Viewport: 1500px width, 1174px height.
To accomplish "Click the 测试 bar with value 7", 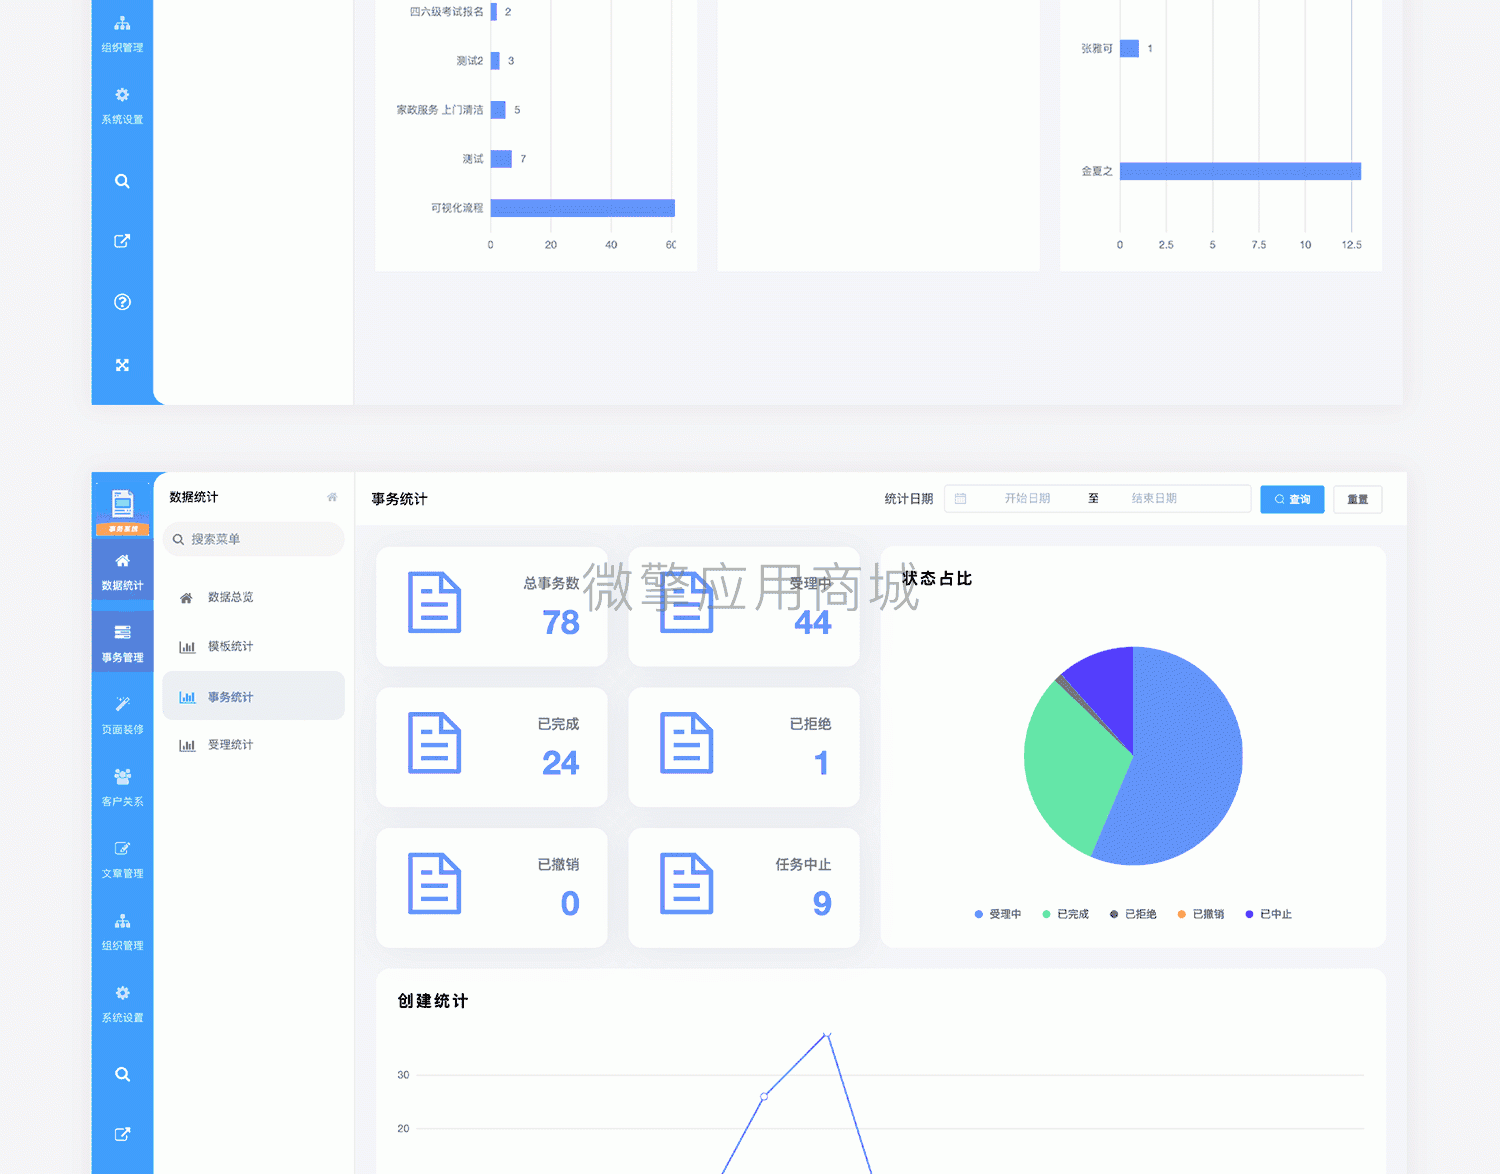I will click(501, 159).
